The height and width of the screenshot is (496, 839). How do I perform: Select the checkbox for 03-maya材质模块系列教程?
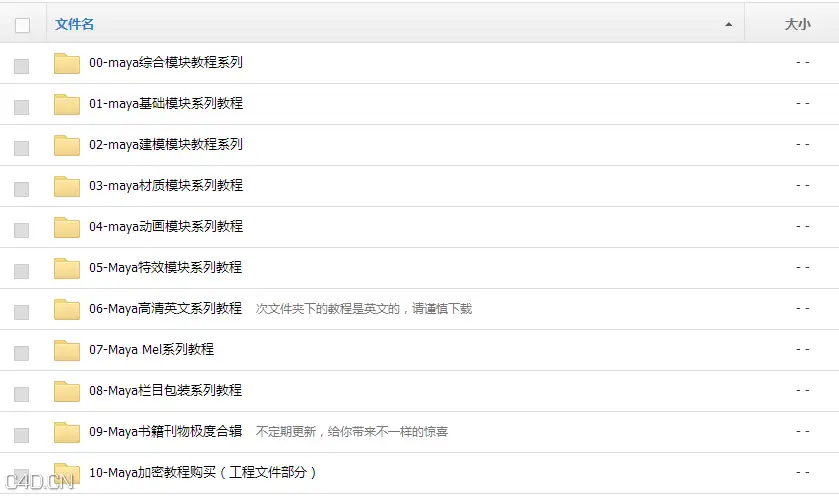21,189
